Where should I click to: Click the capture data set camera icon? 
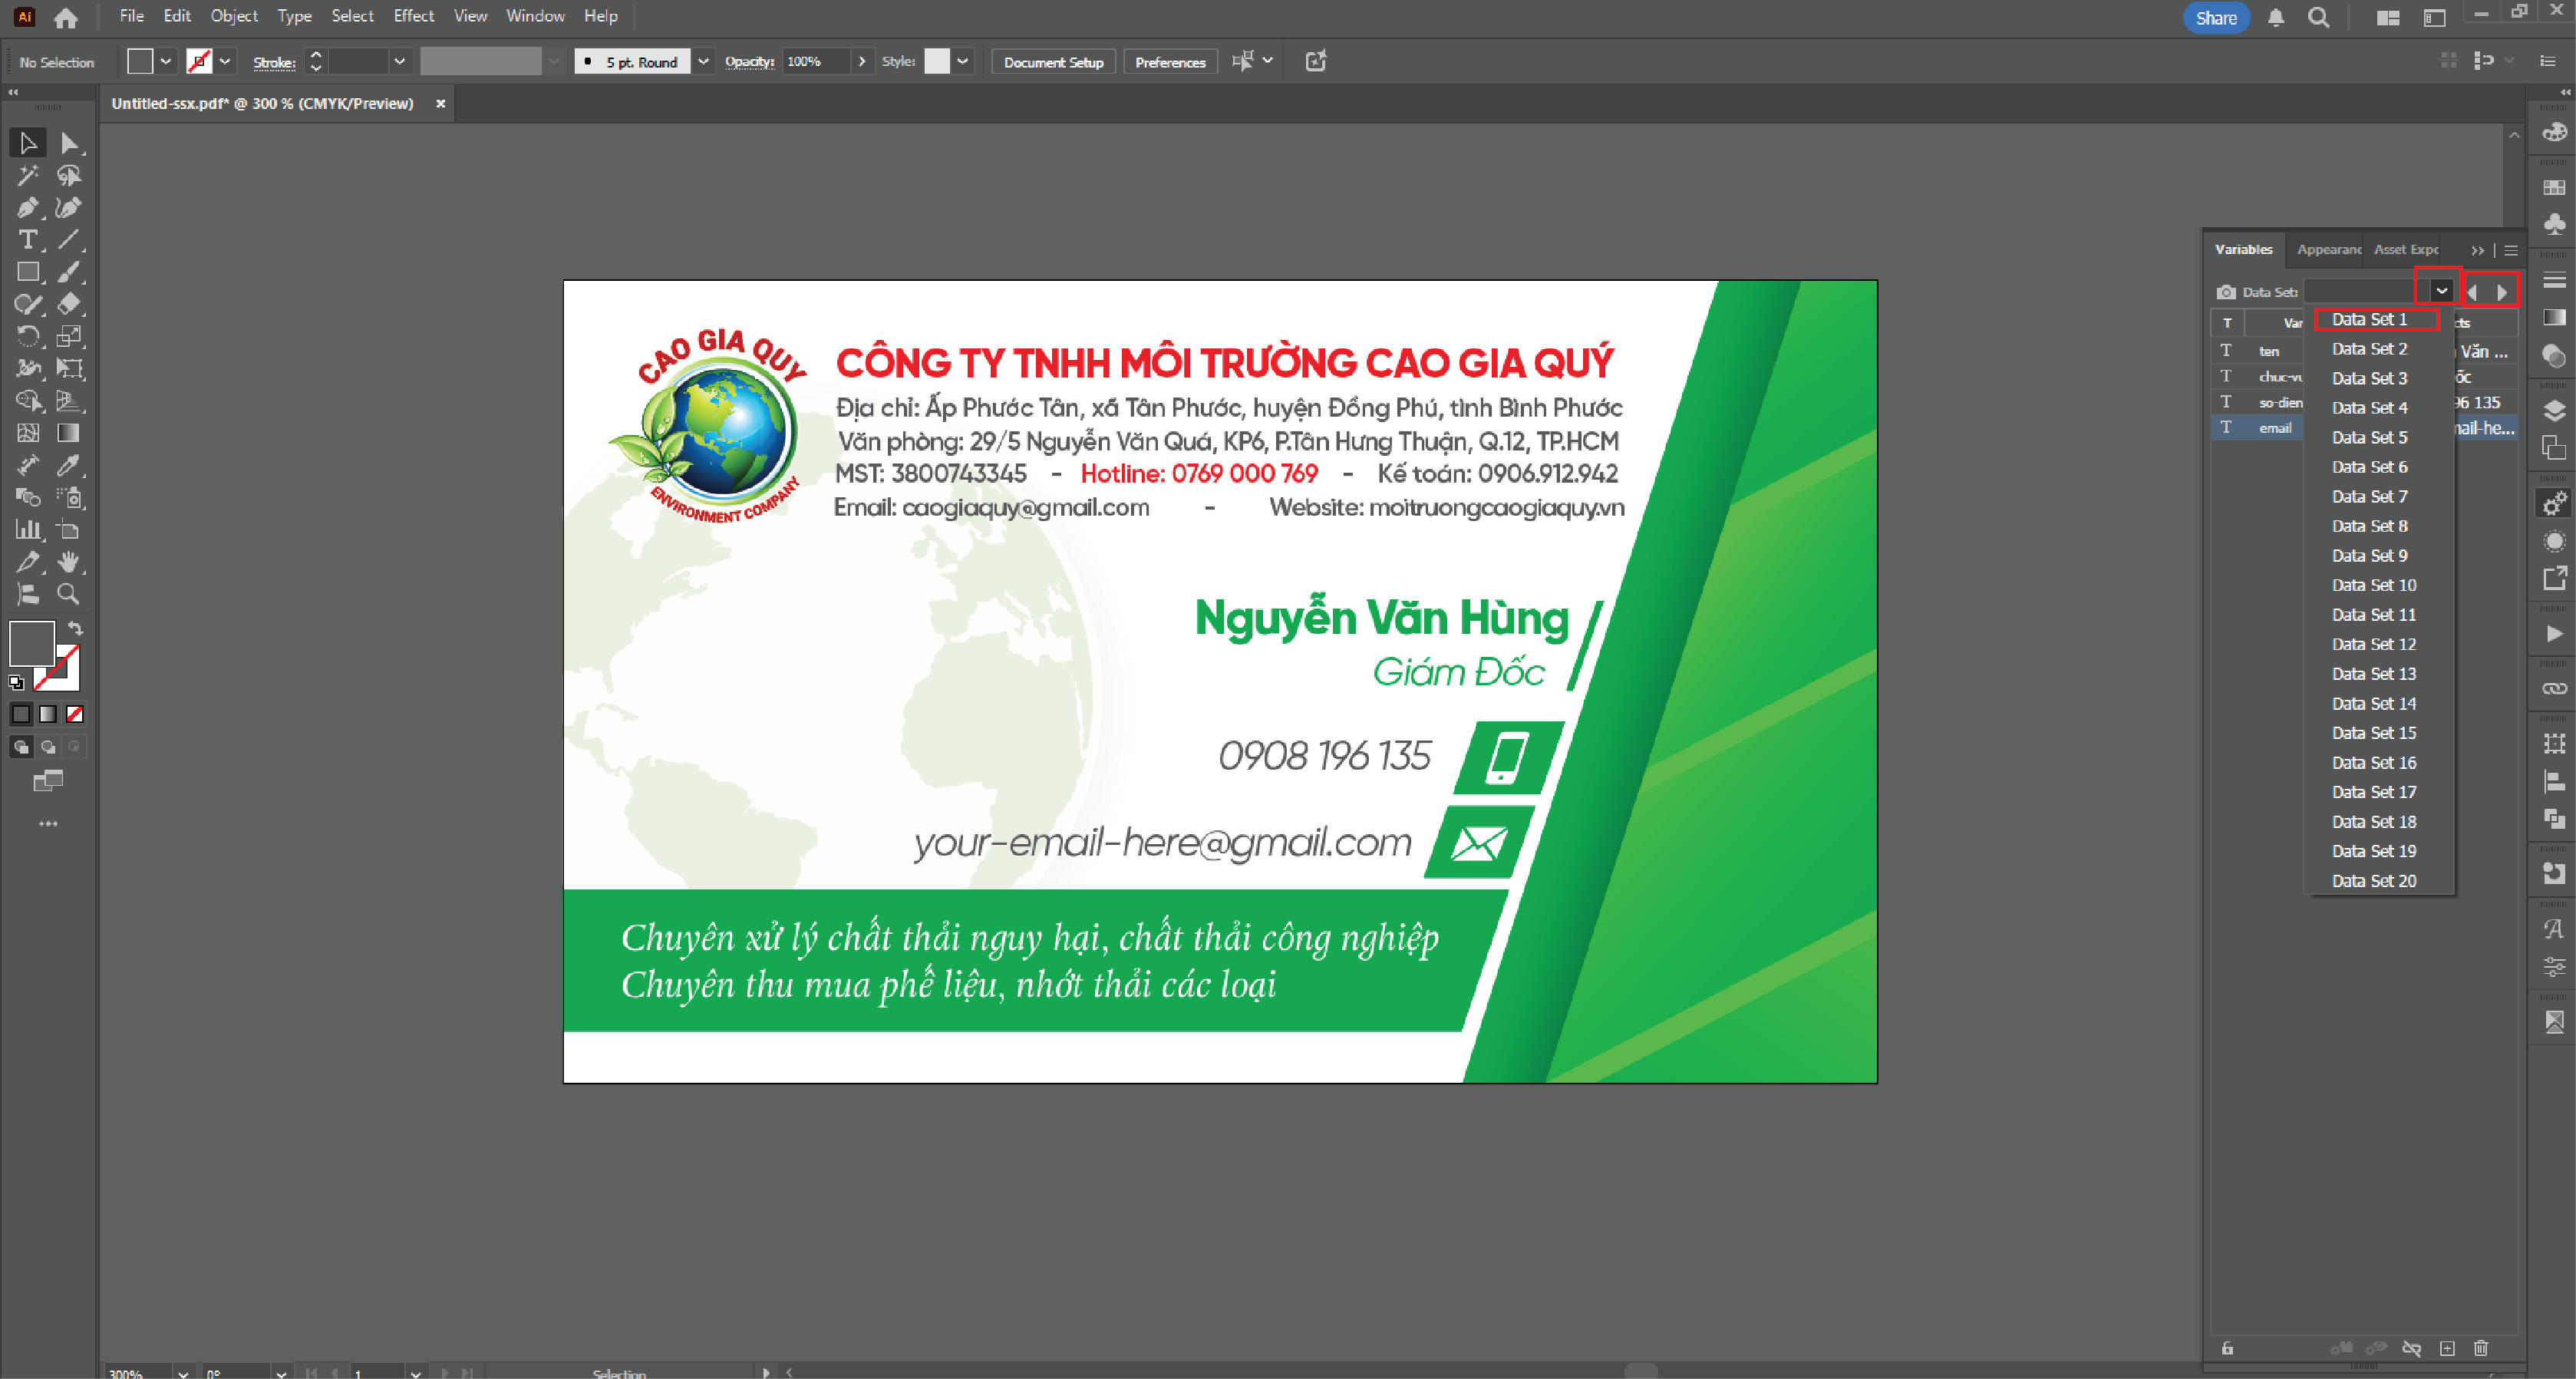(2225, 292)
